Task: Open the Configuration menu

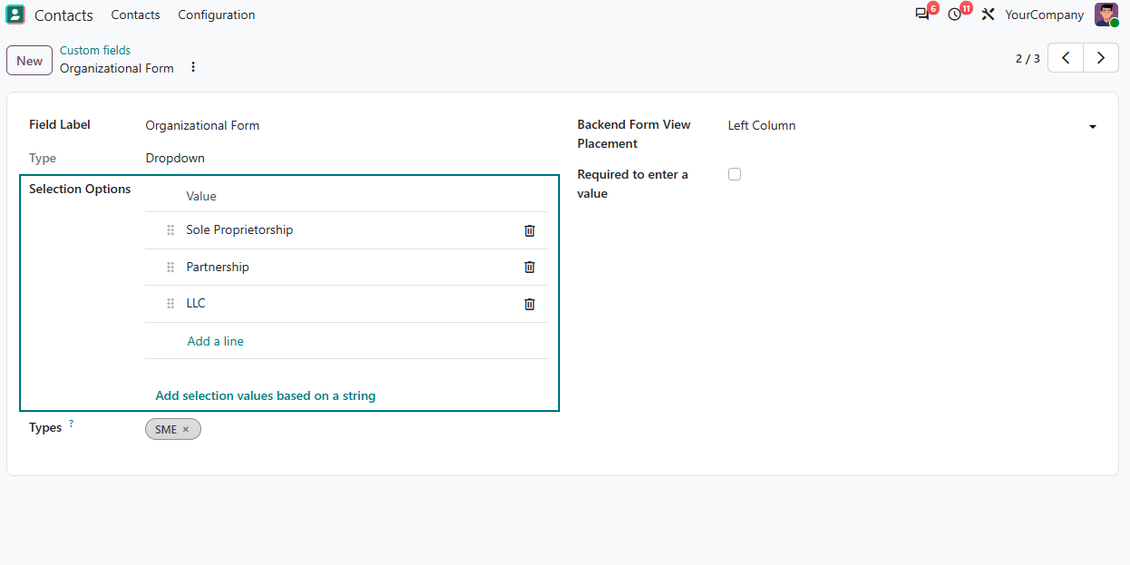Action: coord(216,14)
